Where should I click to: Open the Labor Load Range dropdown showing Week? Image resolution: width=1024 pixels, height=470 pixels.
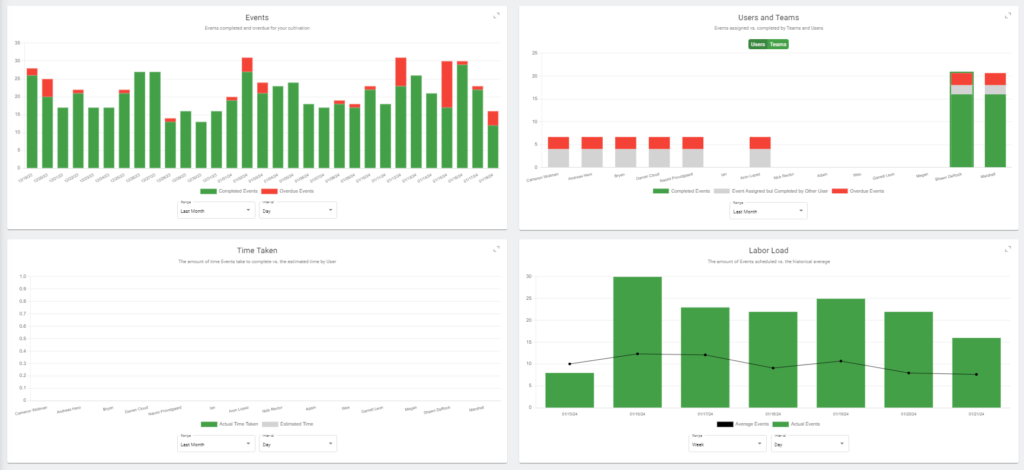728,443
